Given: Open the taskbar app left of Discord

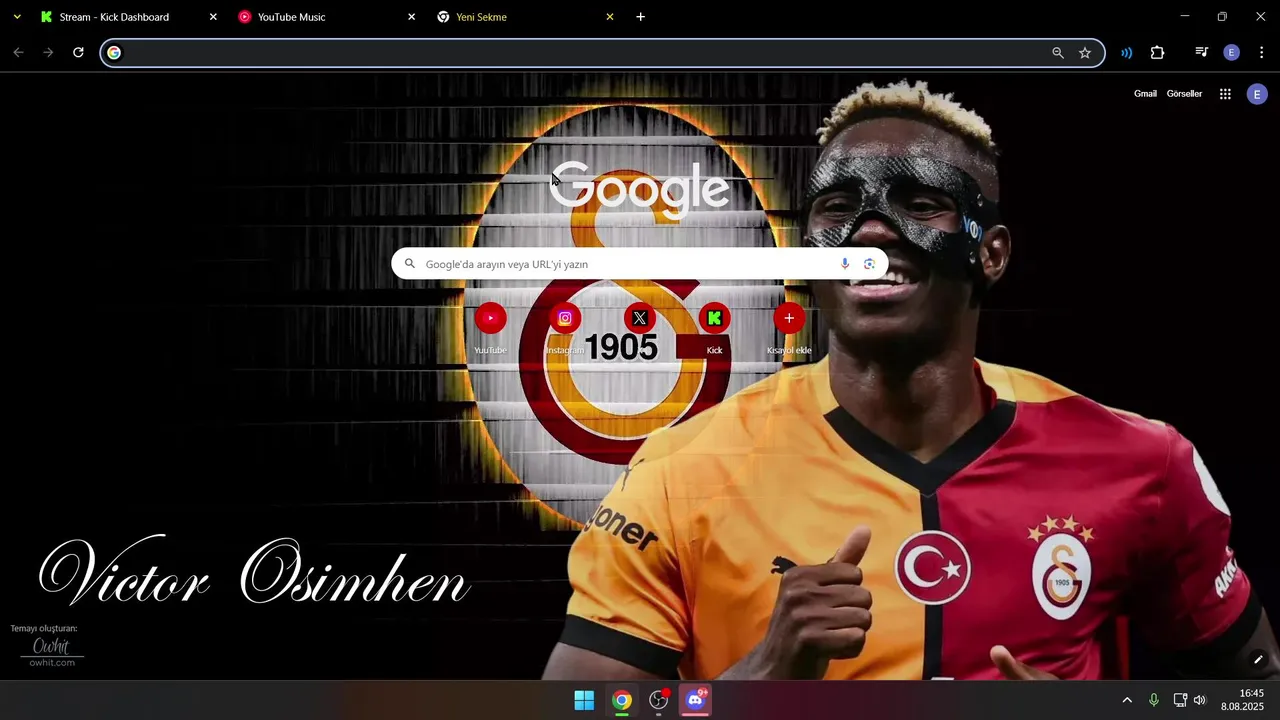Looking at the screenshot, I should pos(658,700).
